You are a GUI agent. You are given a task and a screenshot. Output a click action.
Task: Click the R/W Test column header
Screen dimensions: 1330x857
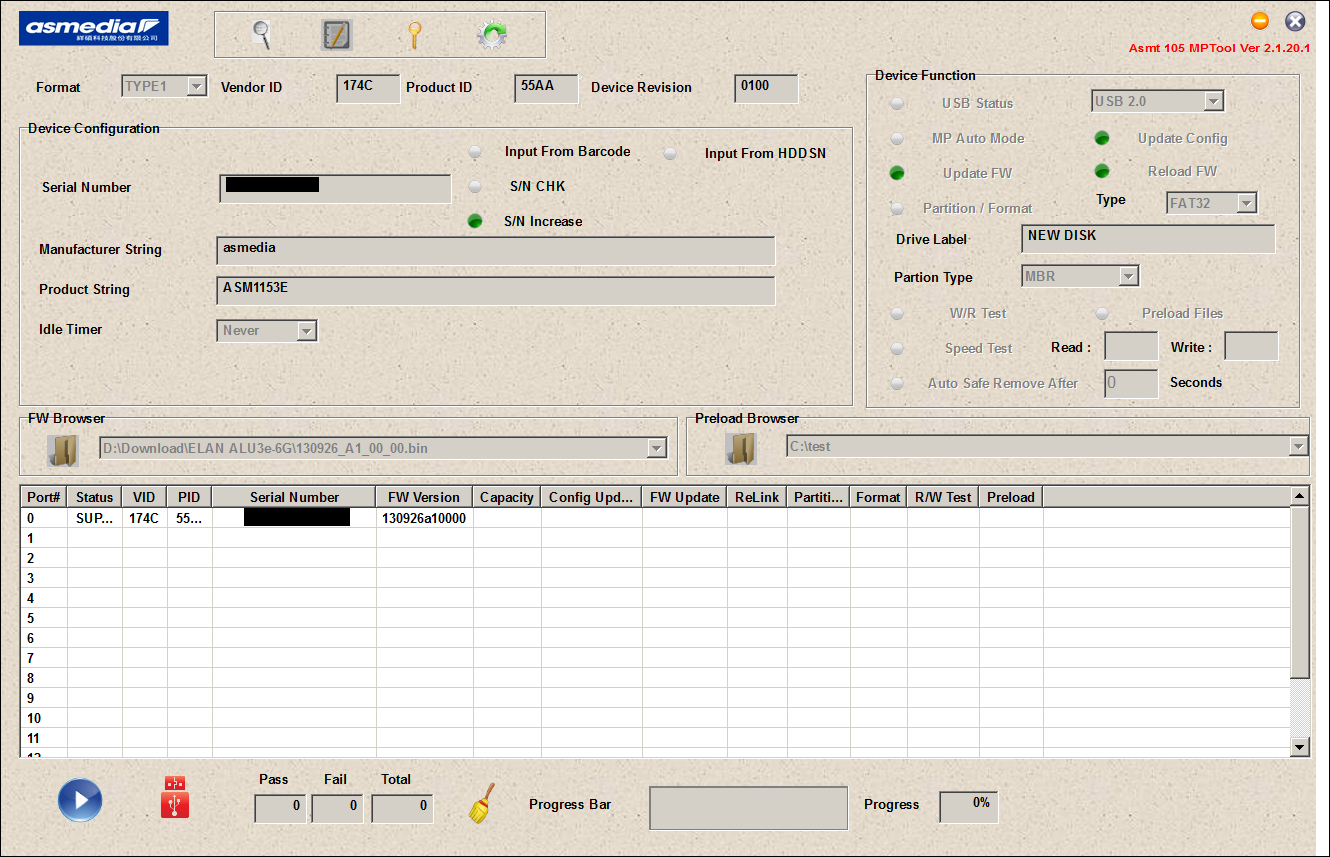[x=943, y=497]
